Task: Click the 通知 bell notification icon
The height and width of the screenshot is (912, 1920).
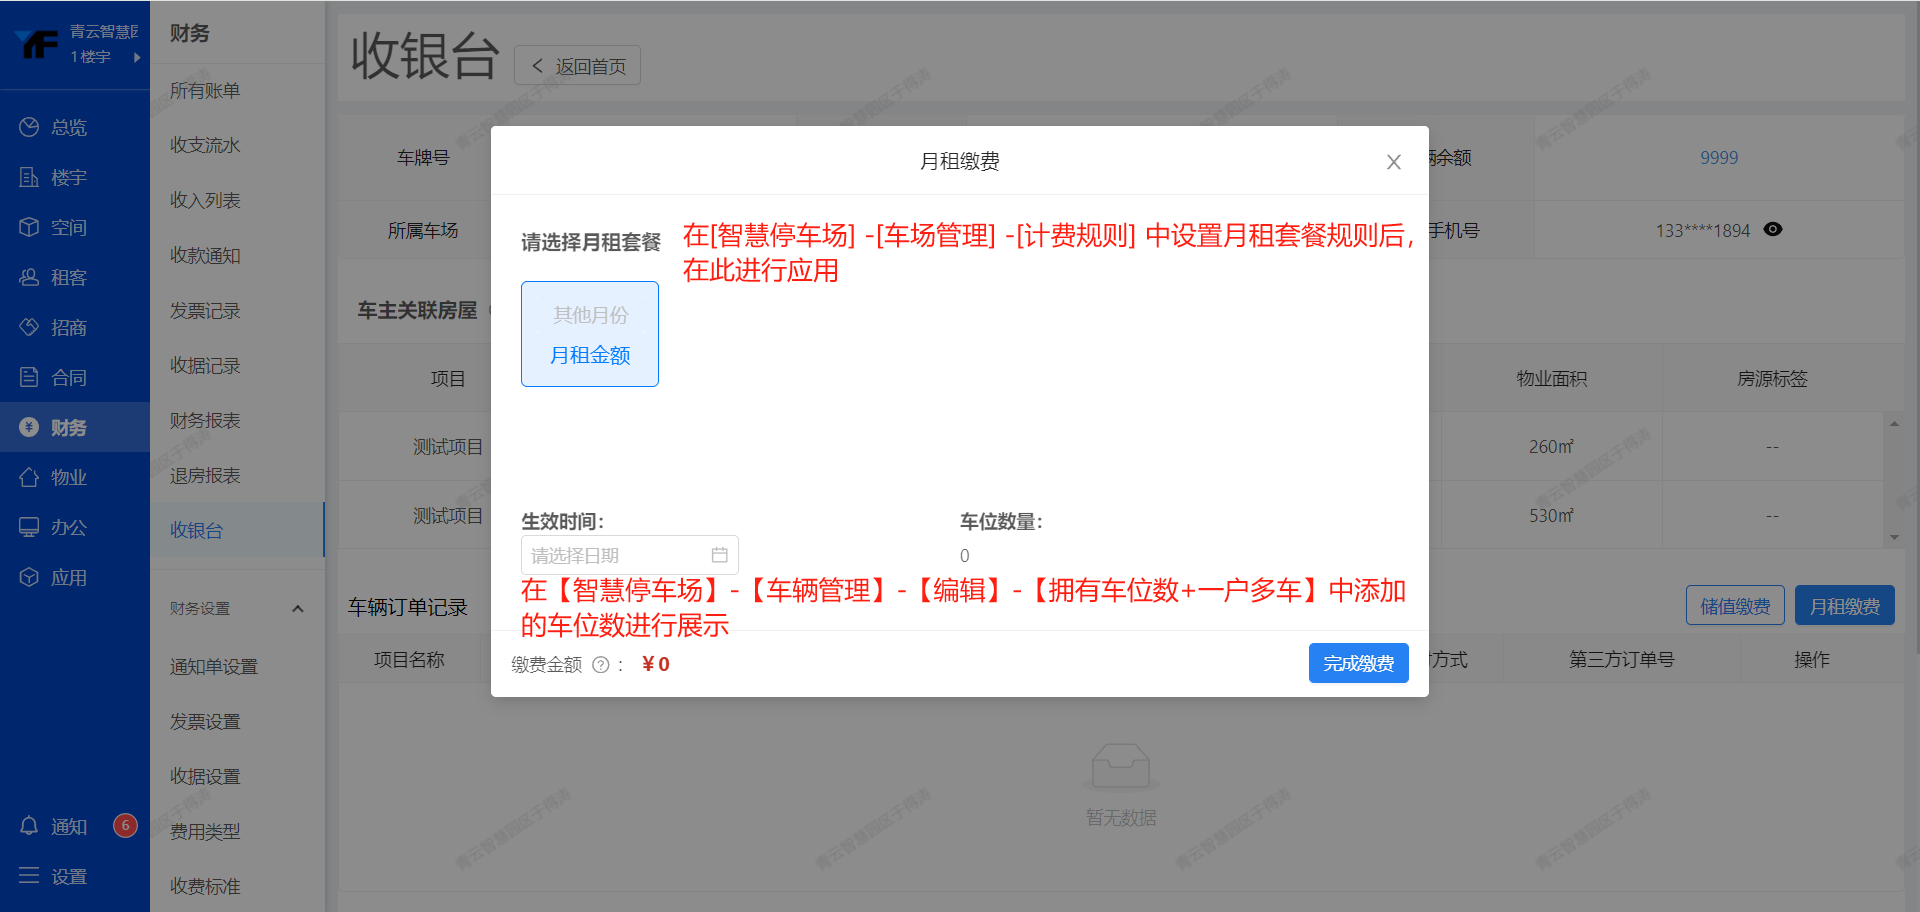Action: coord(29,826)
